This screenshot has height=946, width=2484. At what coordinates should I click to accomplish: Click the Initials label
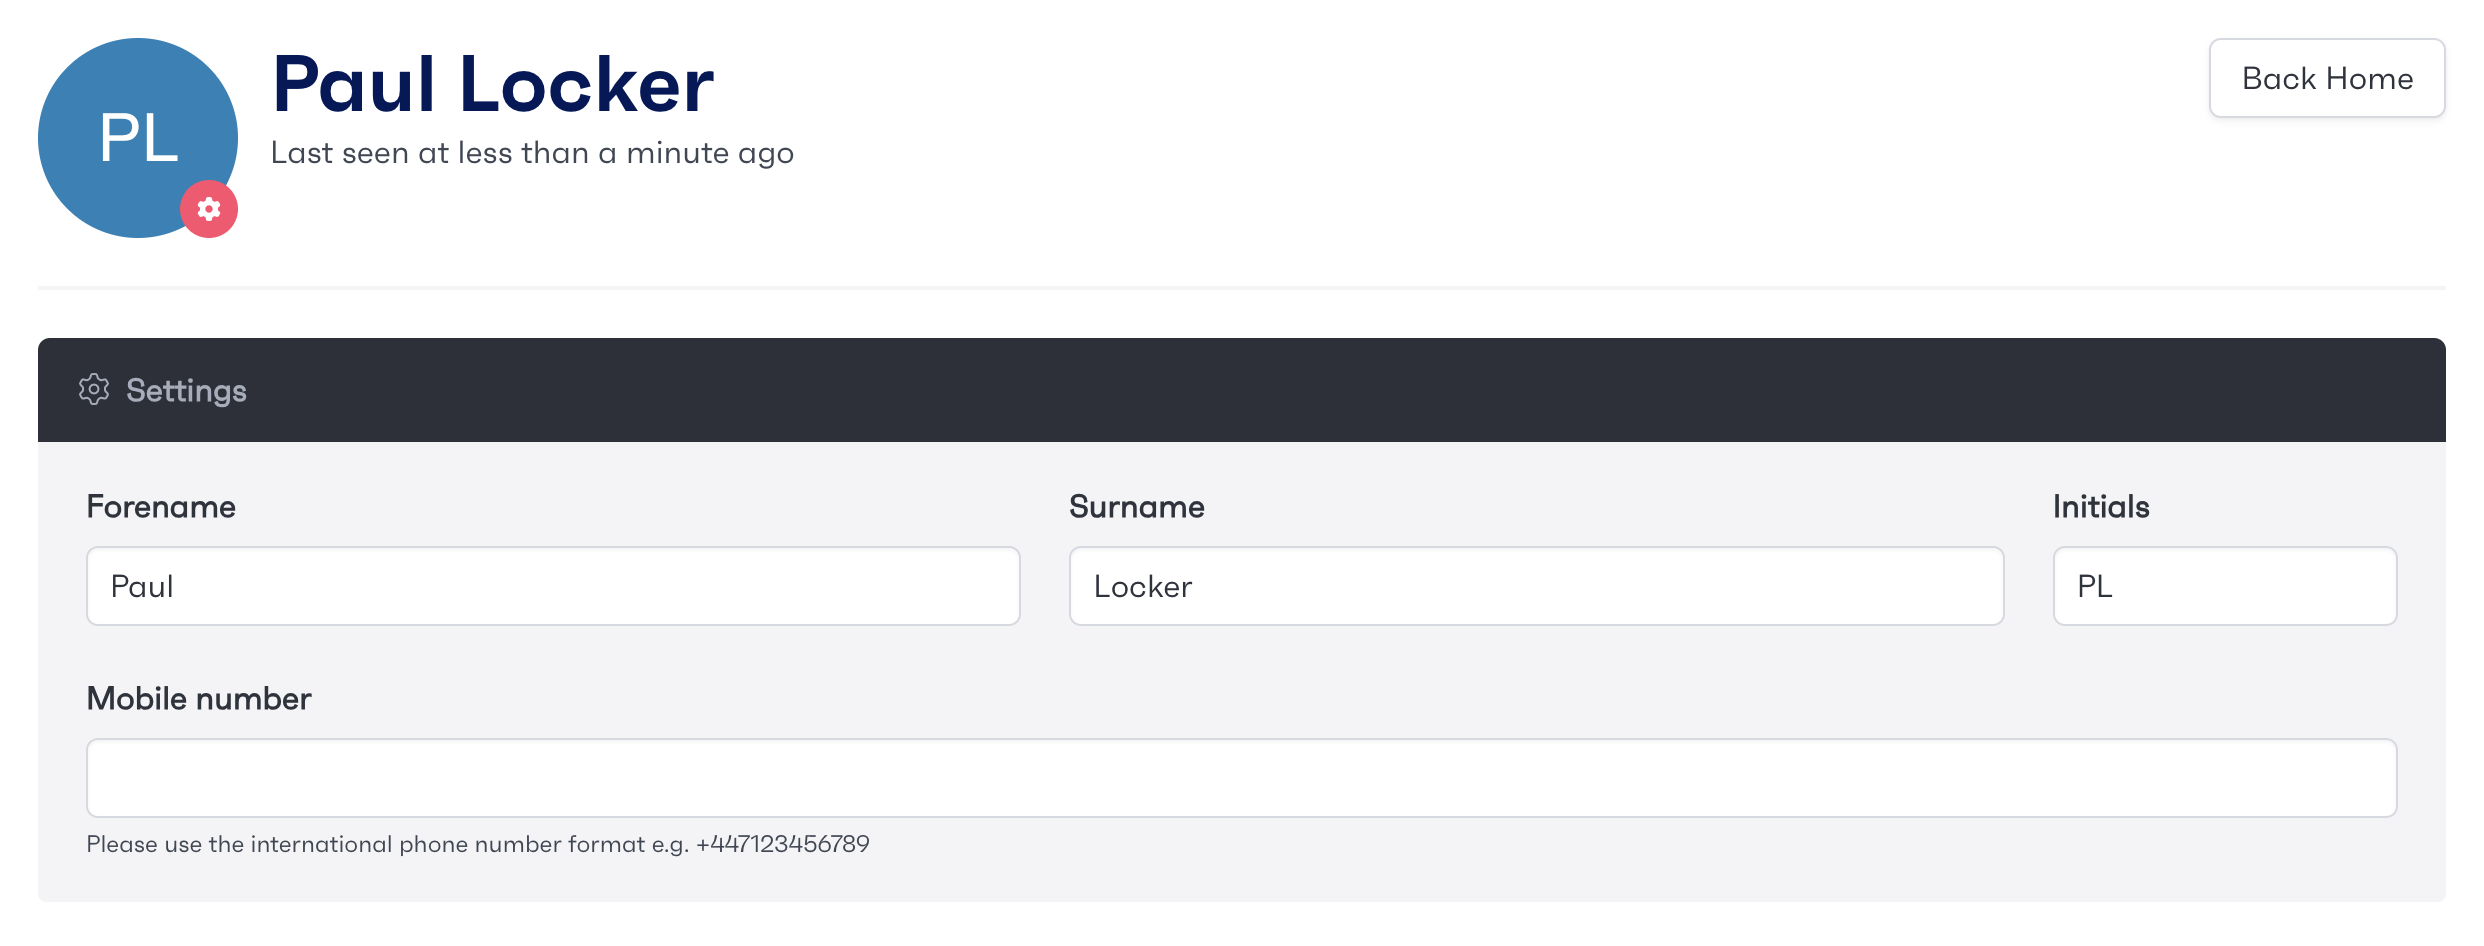[x=2101, y=507]
